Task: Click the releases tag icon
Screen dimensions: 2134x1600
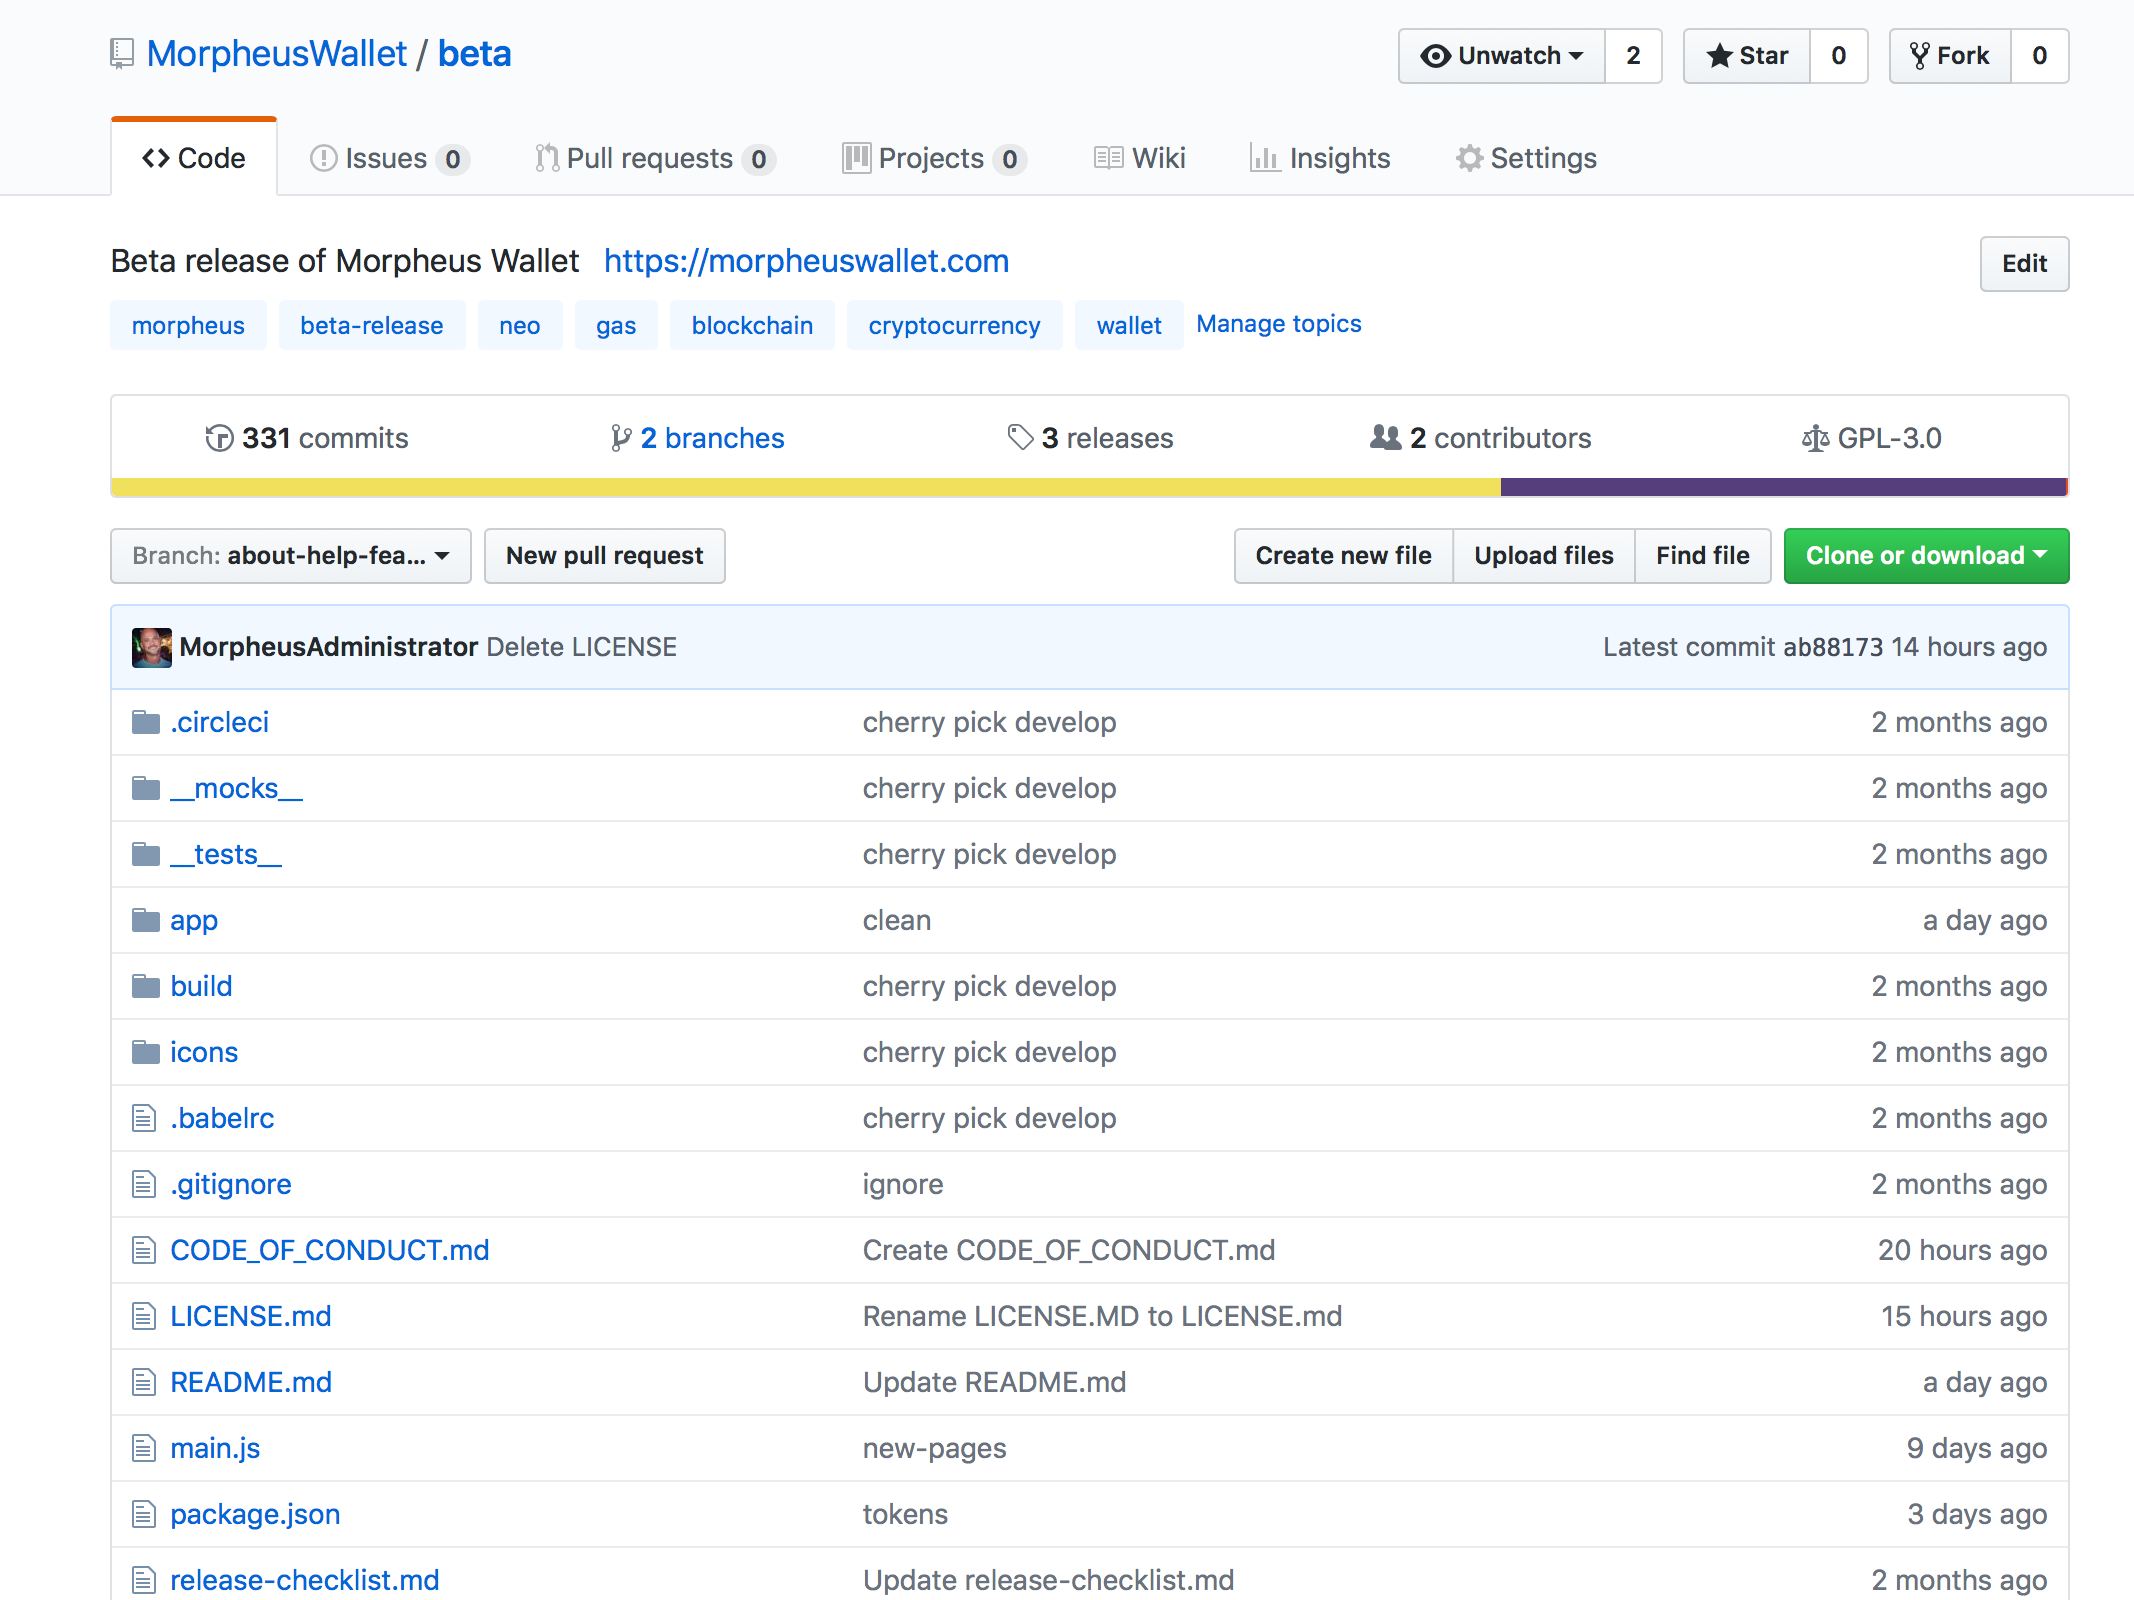Action: tap(1020, 437)
